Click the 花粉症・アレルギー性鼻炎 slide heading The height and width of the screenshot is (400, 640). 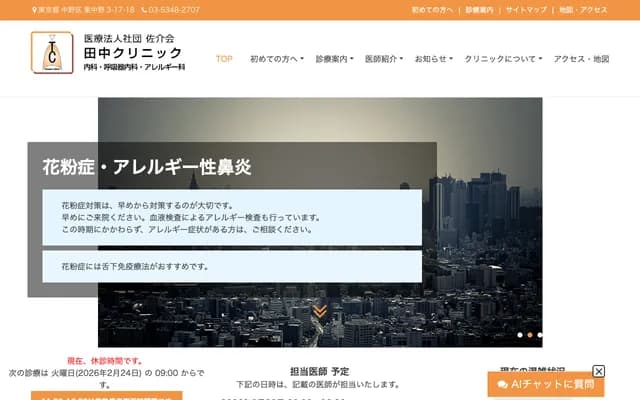click(147, 166)
